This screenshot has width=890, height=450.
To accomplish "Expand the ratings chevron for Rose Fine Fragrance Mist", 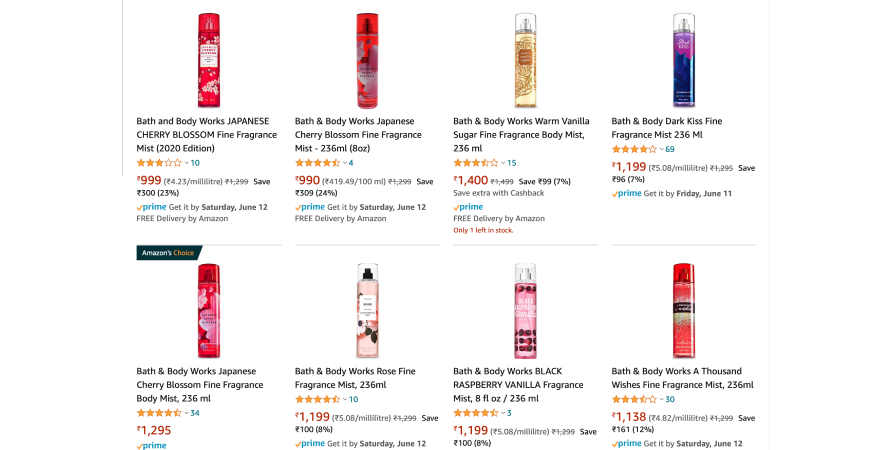I will [x=344, y=399].
